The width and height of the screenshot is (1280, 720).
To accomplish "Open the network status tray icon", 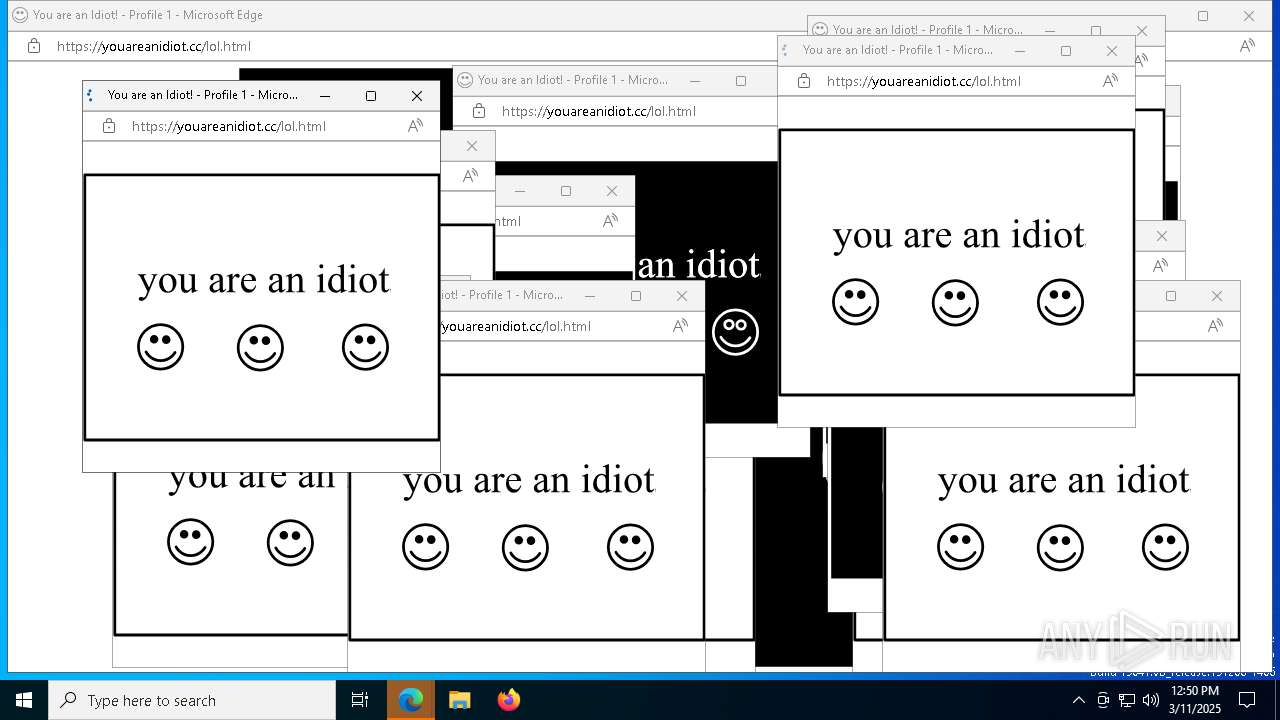I will pos(1127,700).
